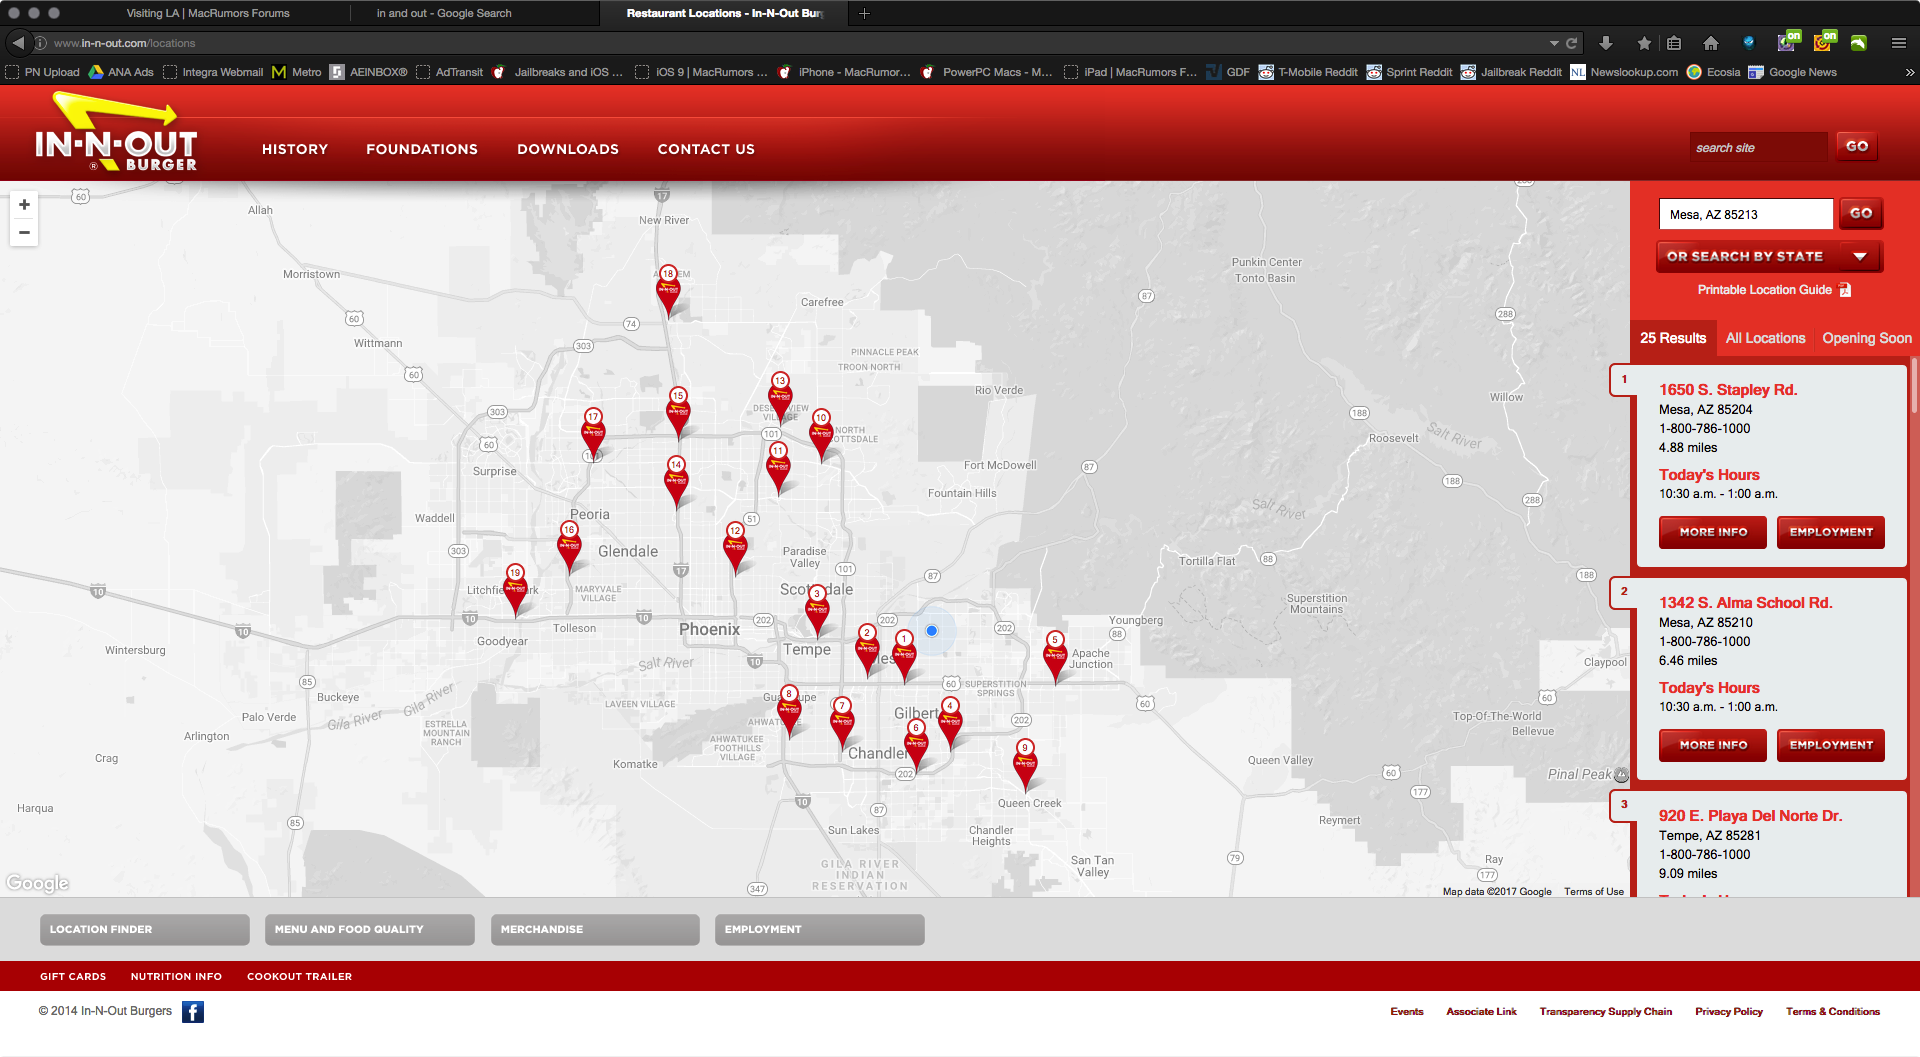Image resolution: width=1920 pixels, height=1057 pixels.
Task: Click the search site input field
Action: tap(1759, 147)
